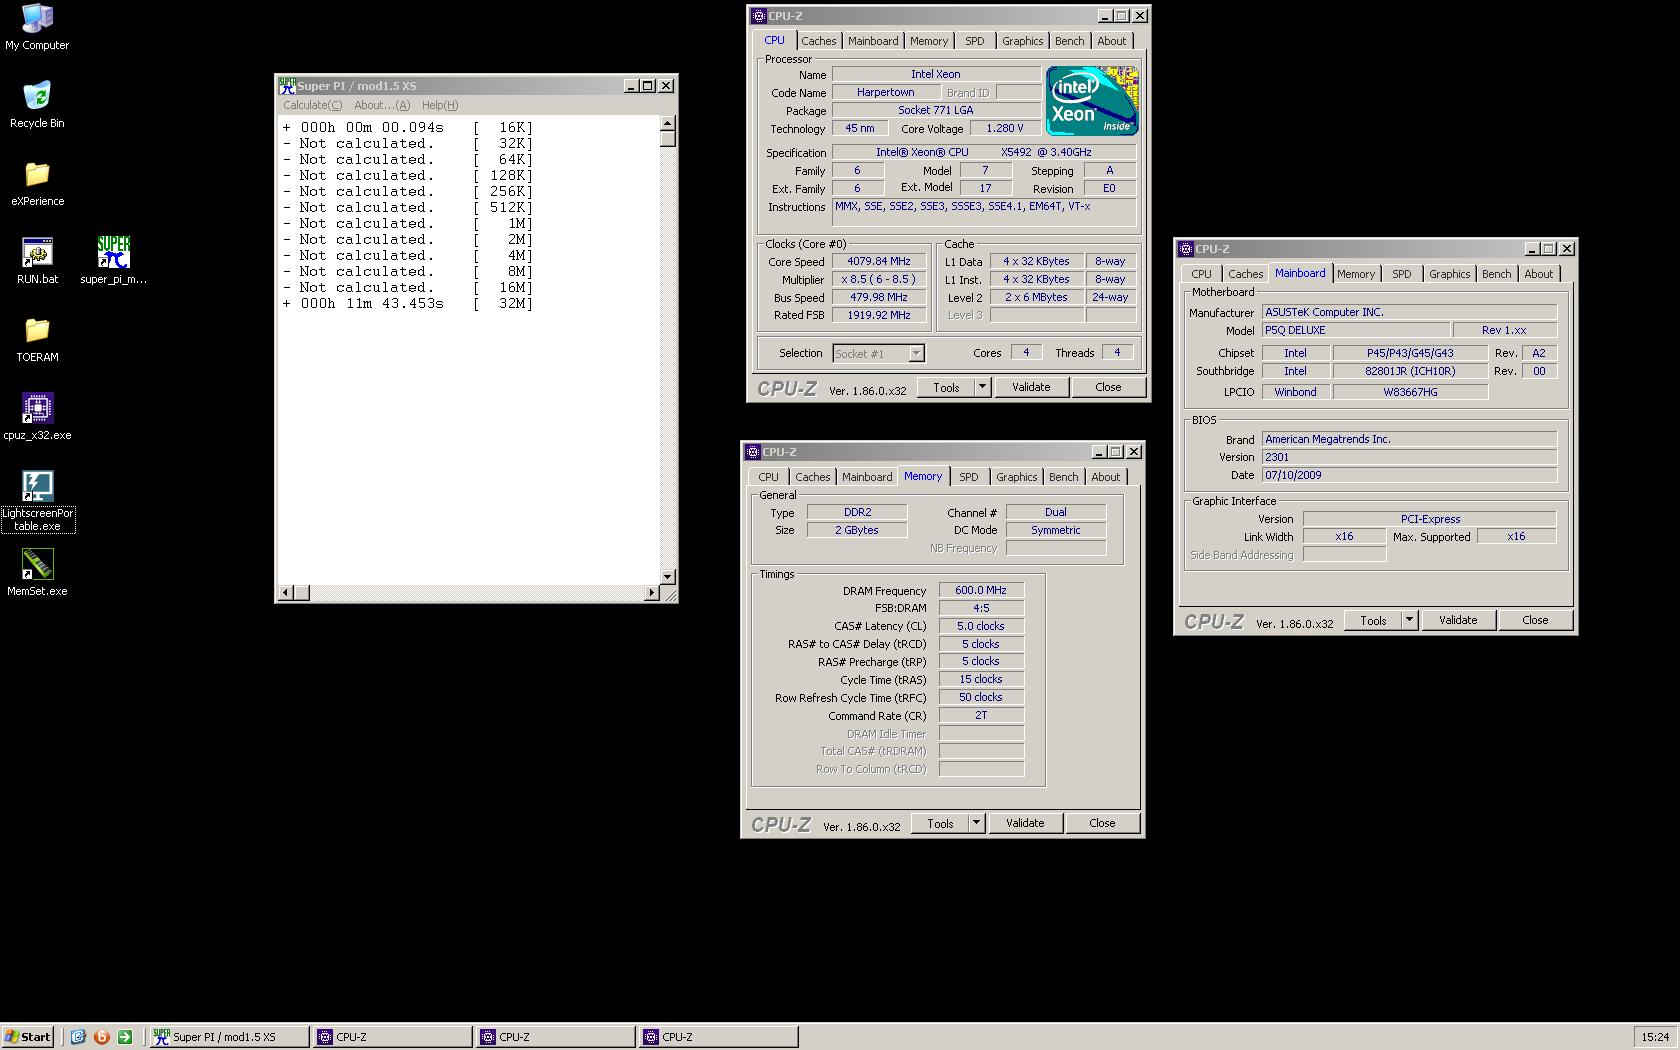The height and width of the screenshot is (1050, 1680).
Task: Click the DRAM Frequency value 600.0 MHz
Action: coord(981,590)
